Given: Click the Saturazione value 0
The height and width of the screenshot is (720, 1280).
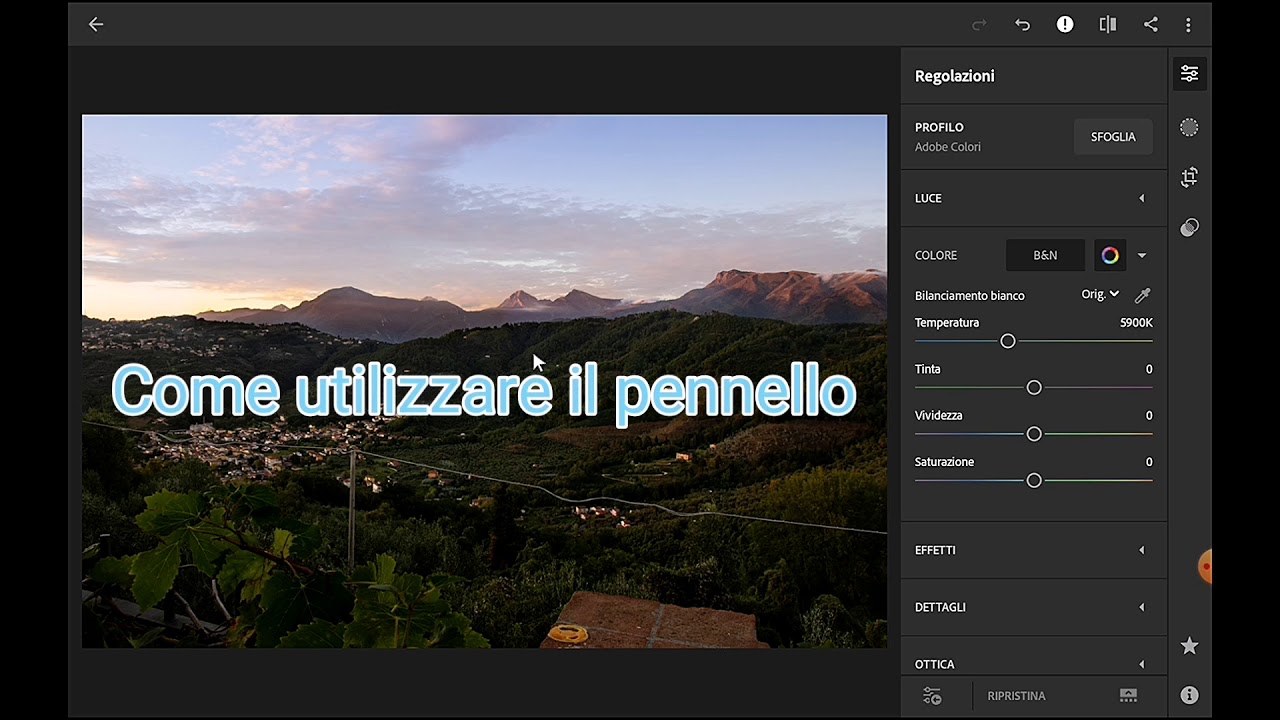Looking at the screenshot, I should coord(1149,462).
